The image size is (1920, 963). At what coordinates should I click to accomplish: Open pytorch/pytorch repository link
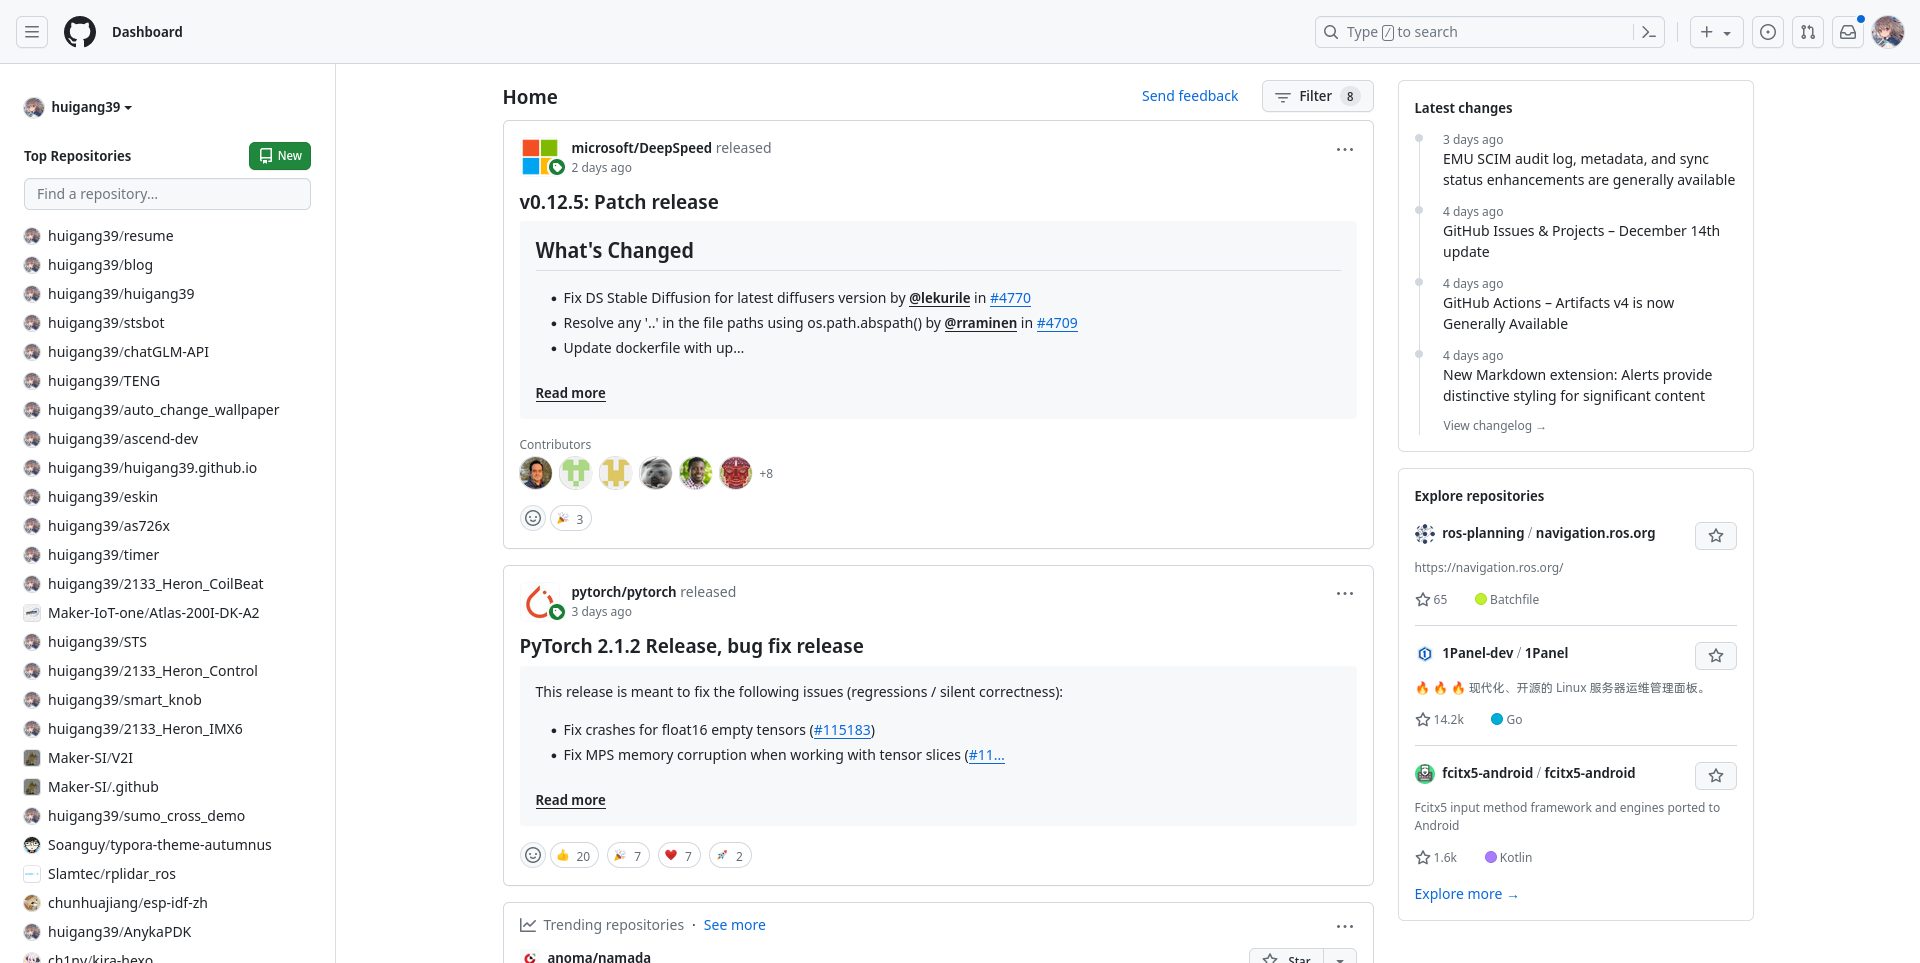623,592
